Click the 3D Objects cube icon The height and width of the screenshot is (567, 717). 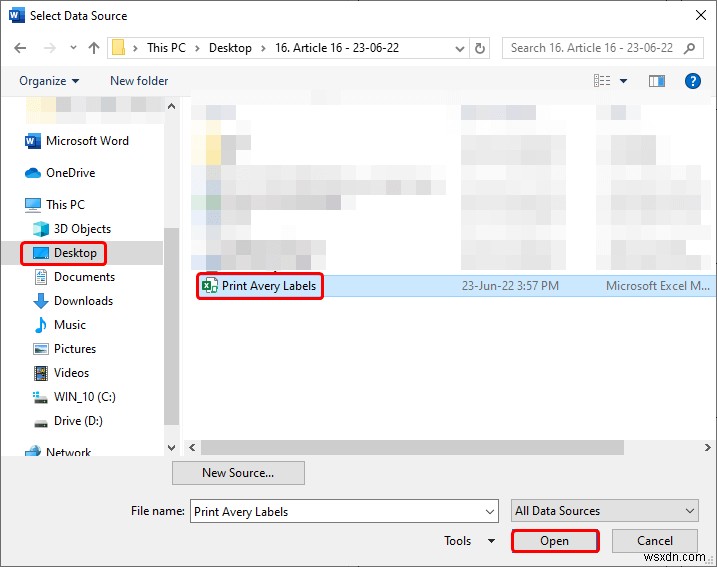click(41, 229)
